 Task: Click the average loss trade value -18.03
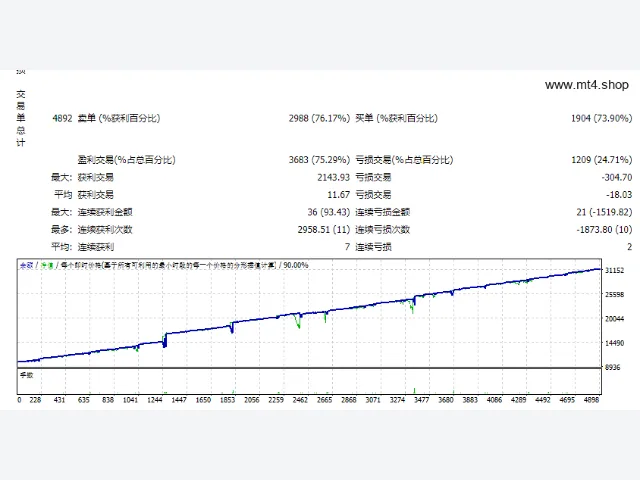click(x=619, y=195)
